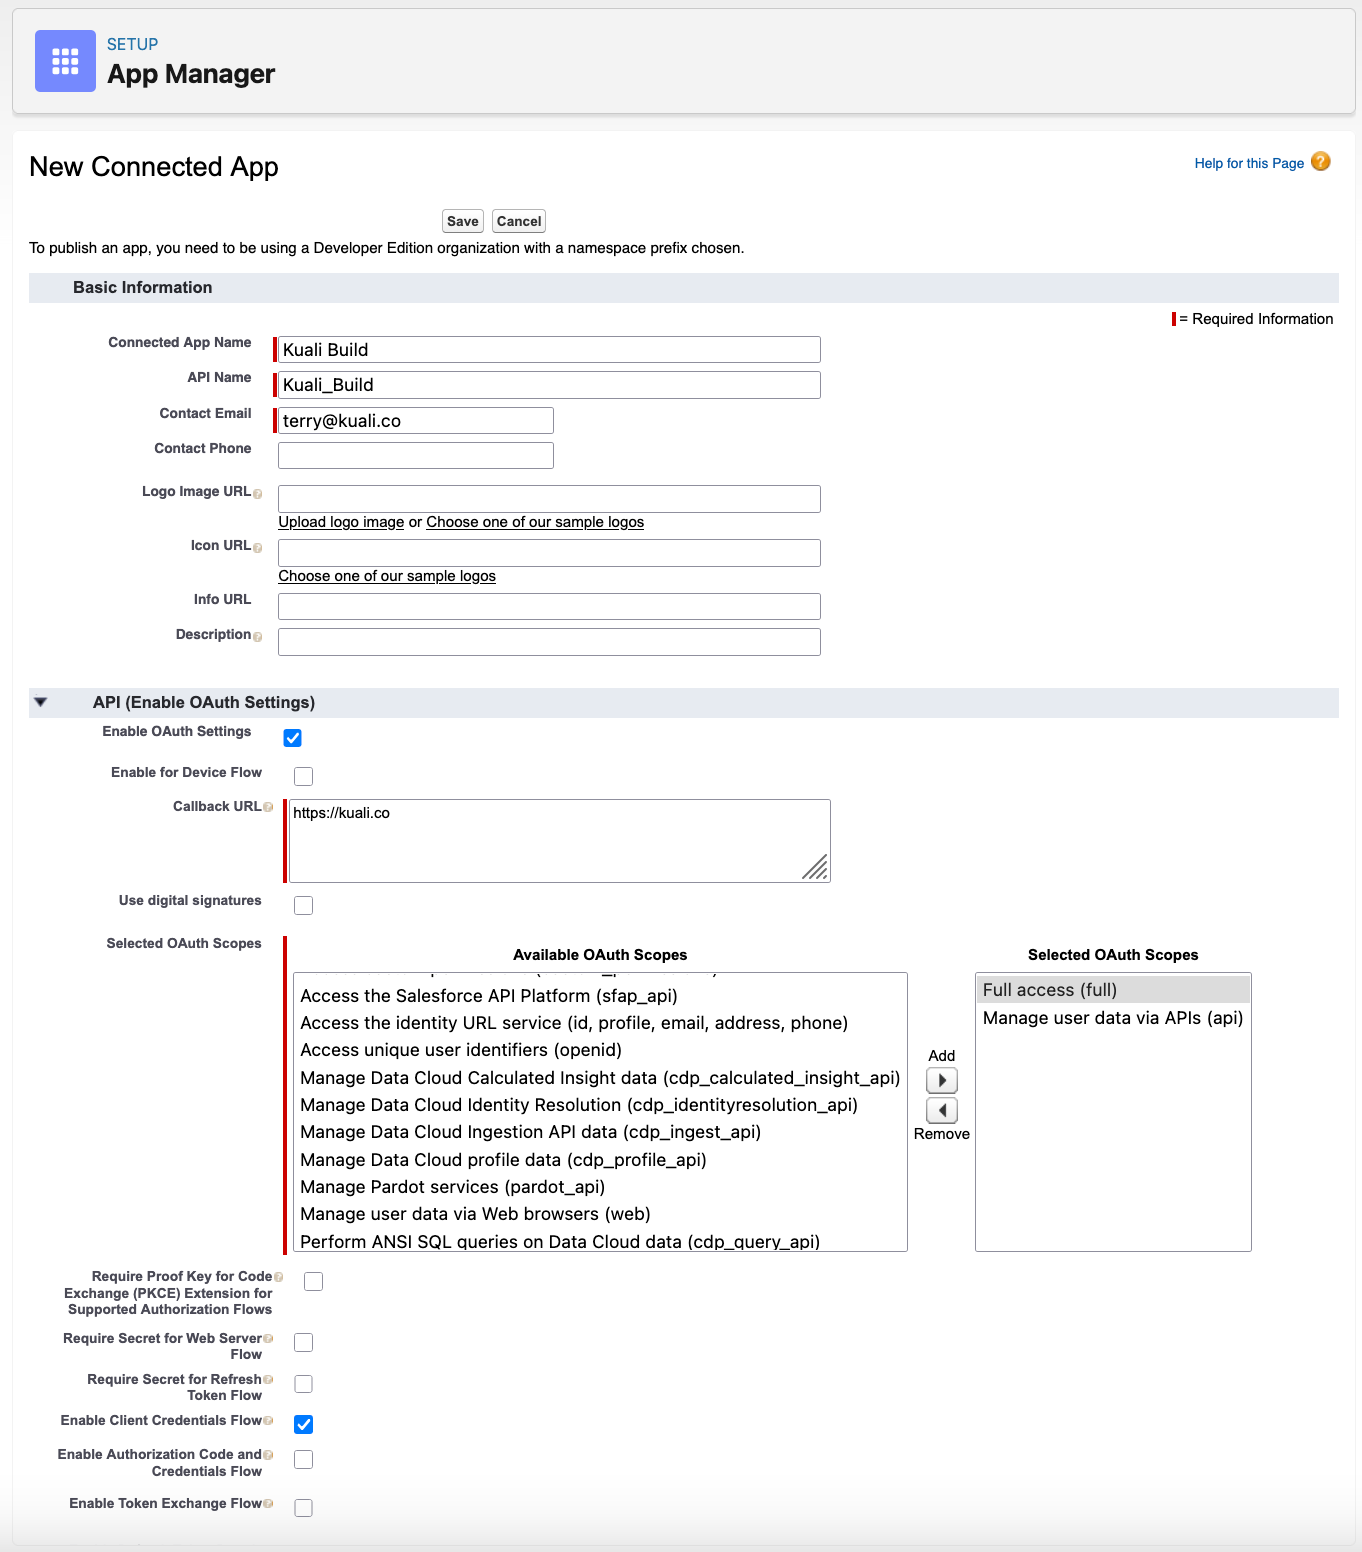This screenshot has width=1362, height=1552.
Task: Click the tooltip icon beside Require Proof Key for Code Exchange
Action: [279, 1275]
